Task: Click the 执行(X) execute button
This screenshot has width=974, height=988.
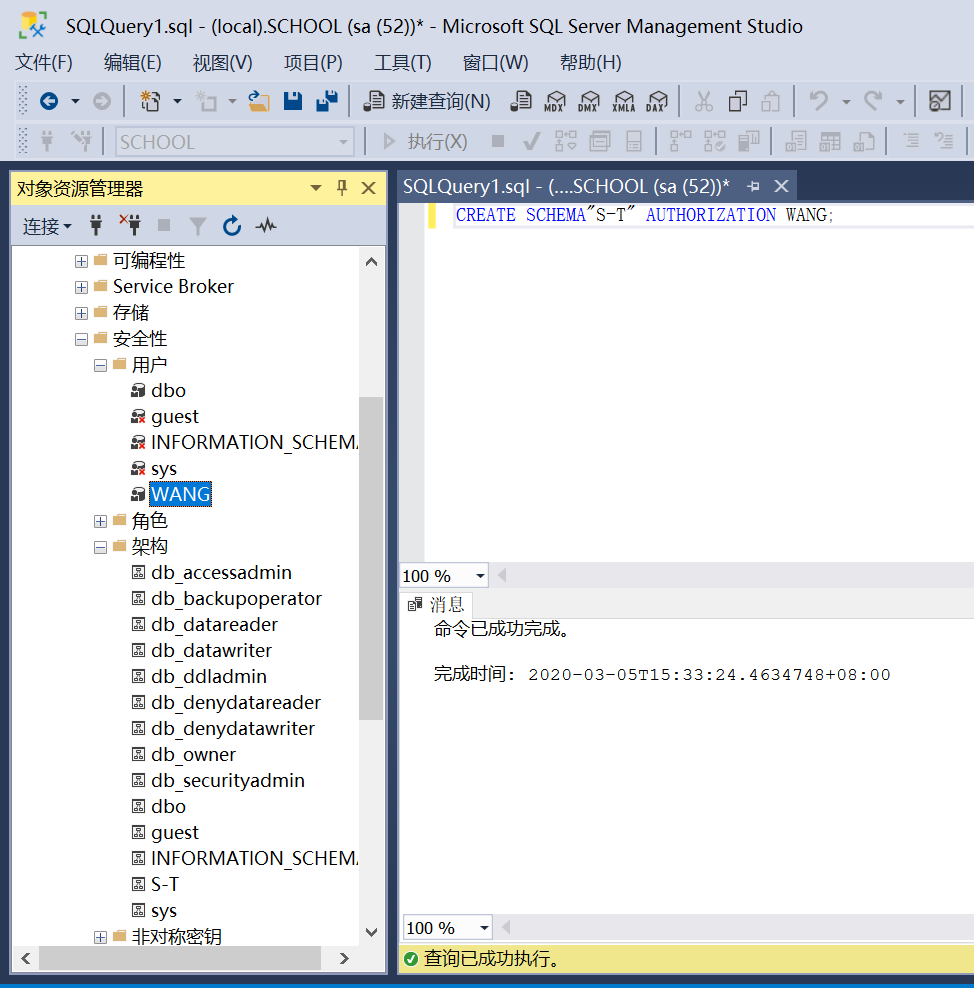Action: tap(426, 141)
